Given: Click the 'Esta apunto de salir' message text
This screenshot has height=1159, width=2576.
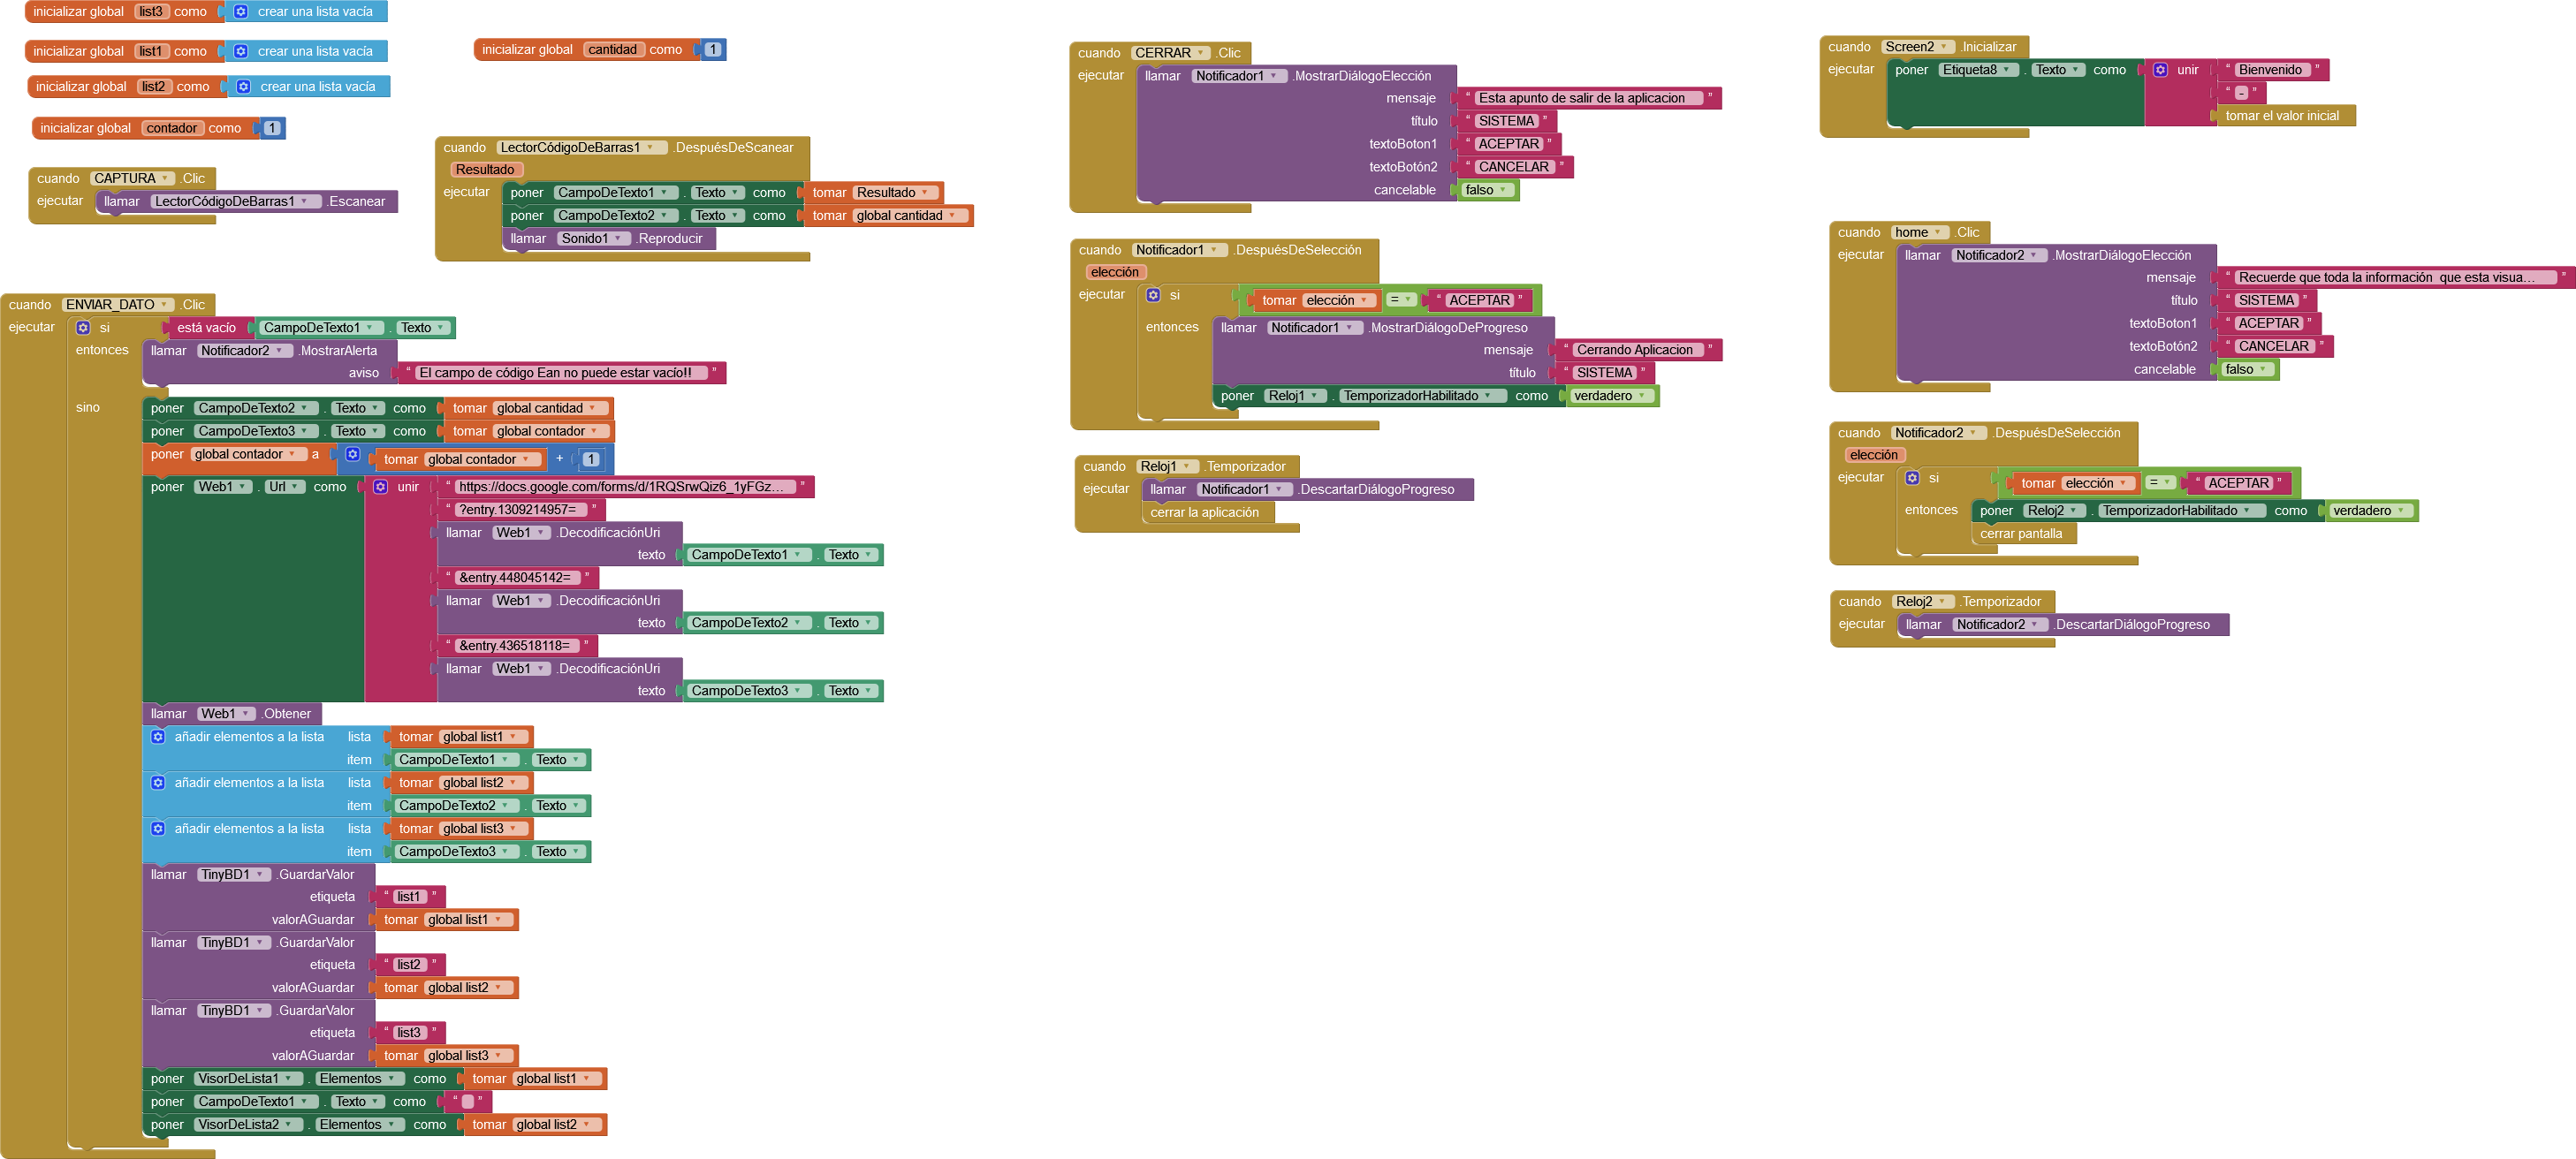Looking at the screenshot, I should pos(1581,98).
